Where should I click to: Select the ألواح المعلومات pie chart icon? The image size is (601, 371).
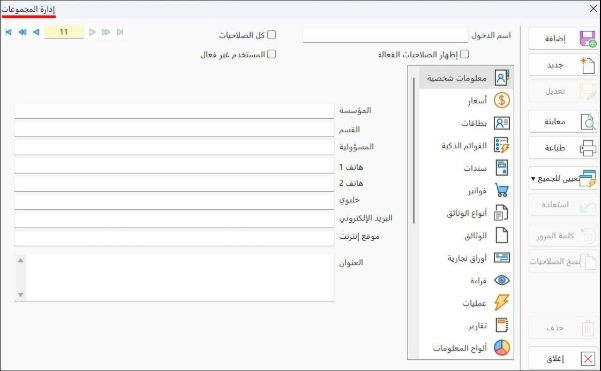501,348
